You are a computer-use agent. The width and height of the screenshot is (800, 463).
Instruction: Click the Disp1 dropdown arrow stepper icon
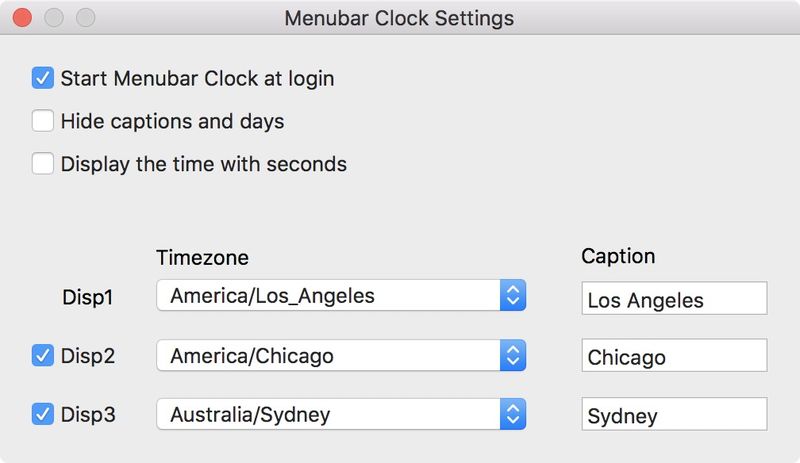pos(513,295)
